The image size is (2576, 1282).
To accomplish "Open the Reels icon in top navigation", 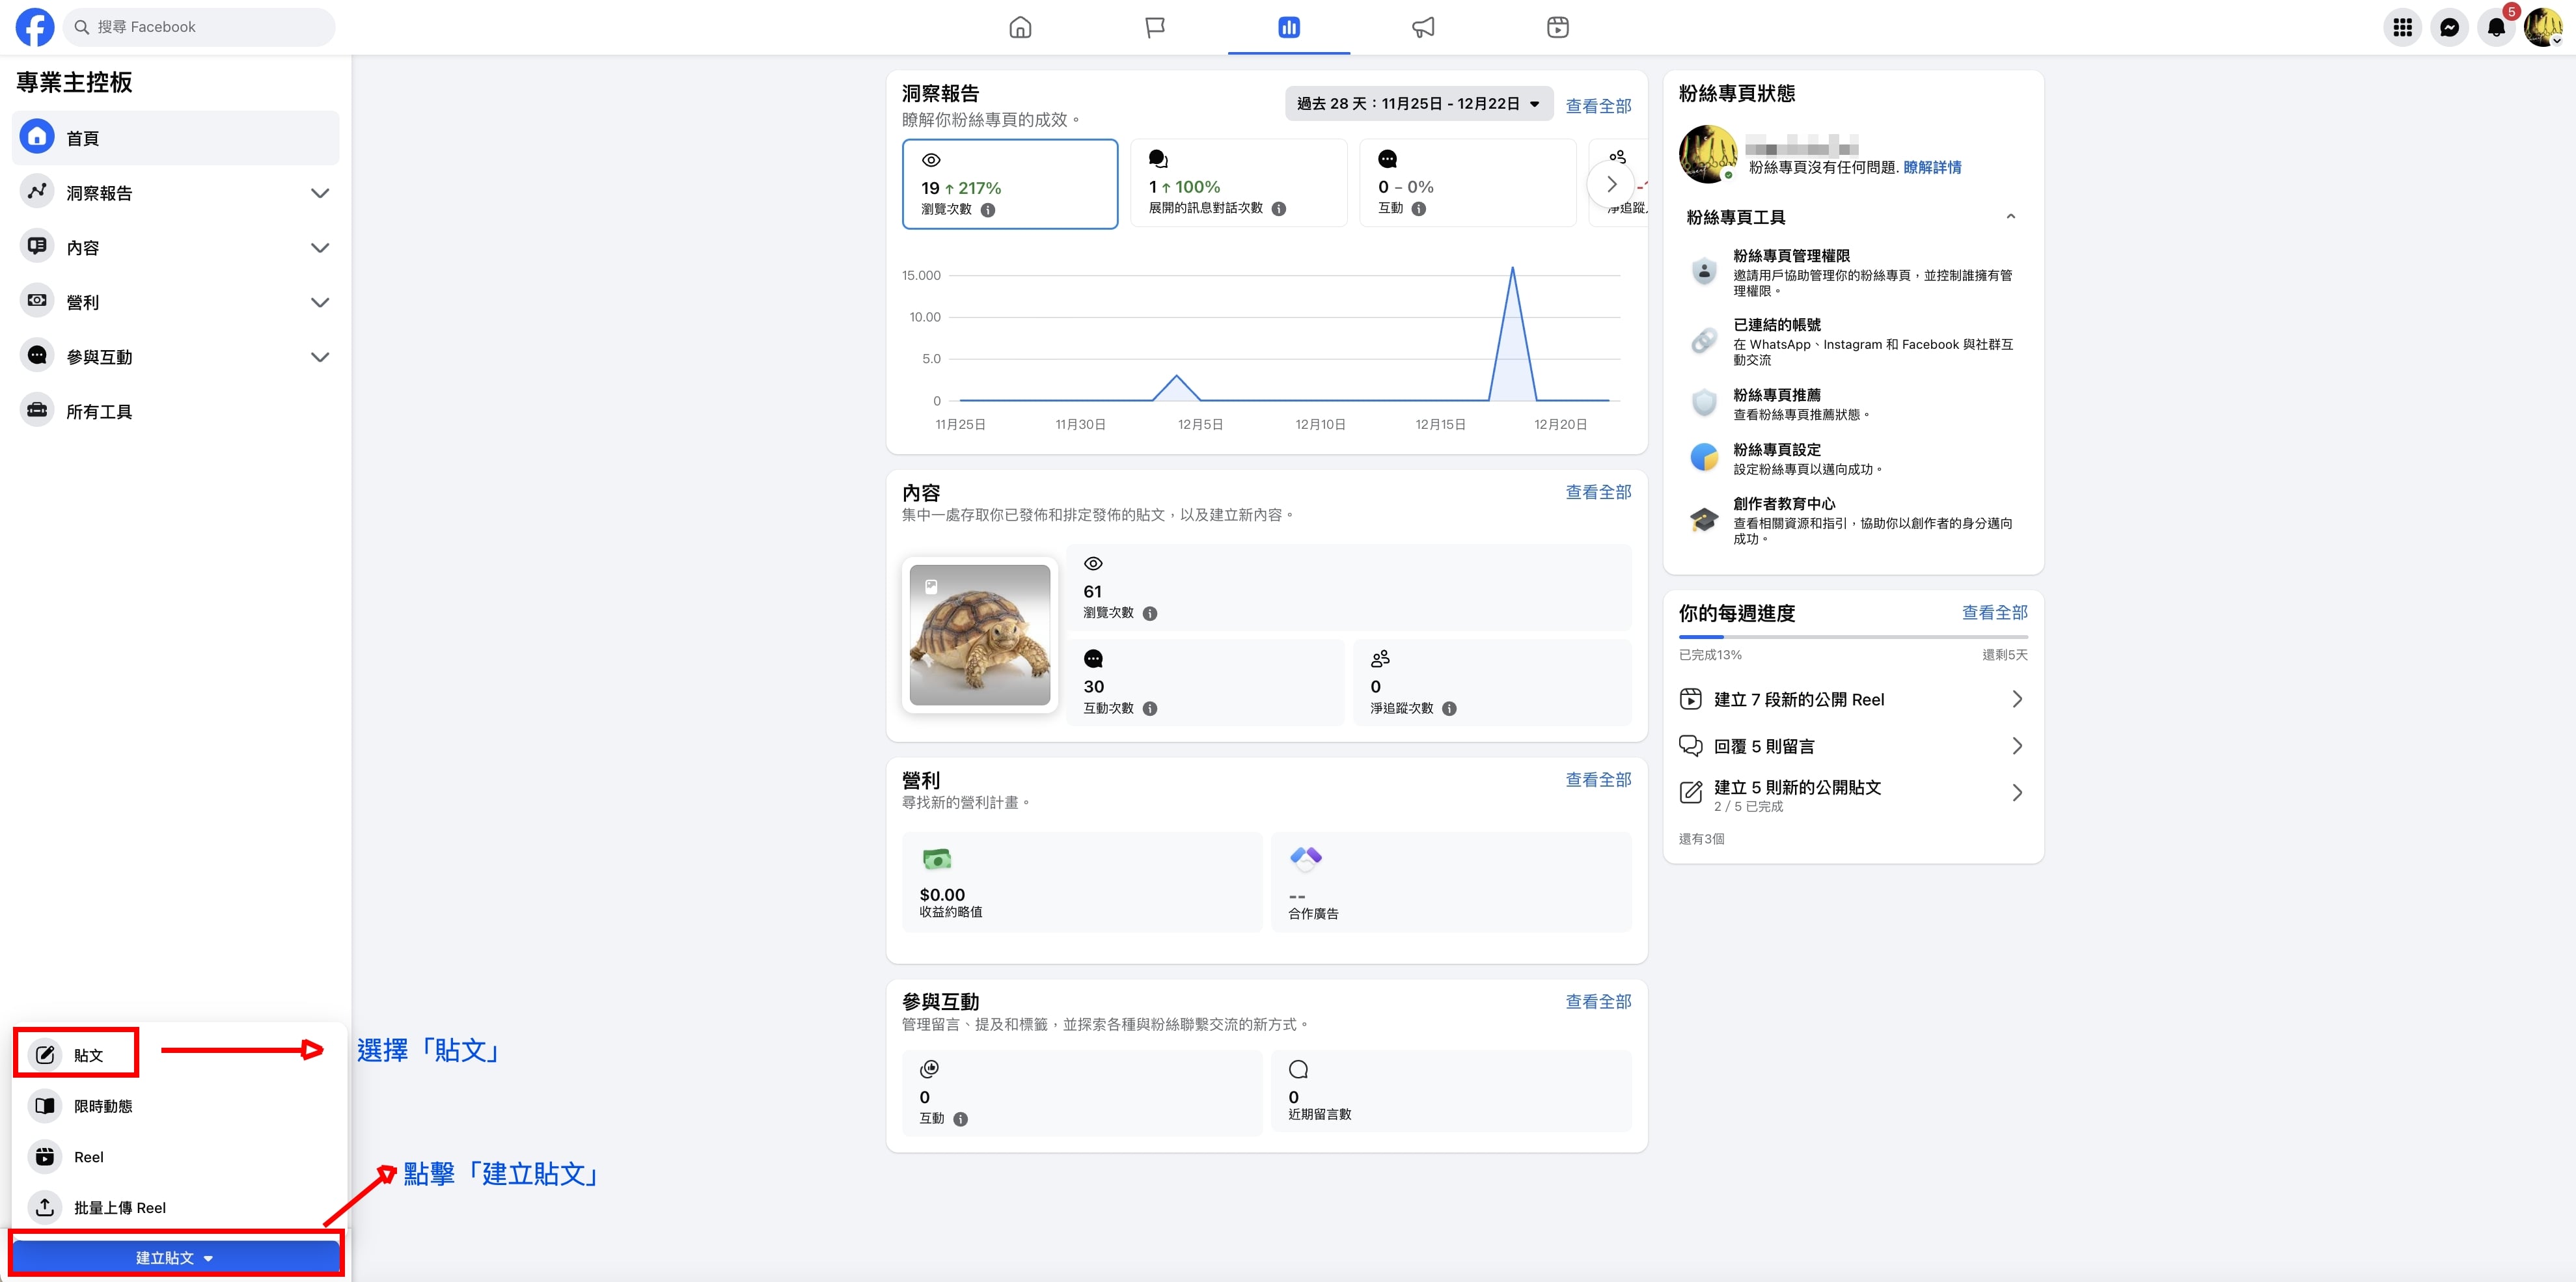I will point(1558,27).
